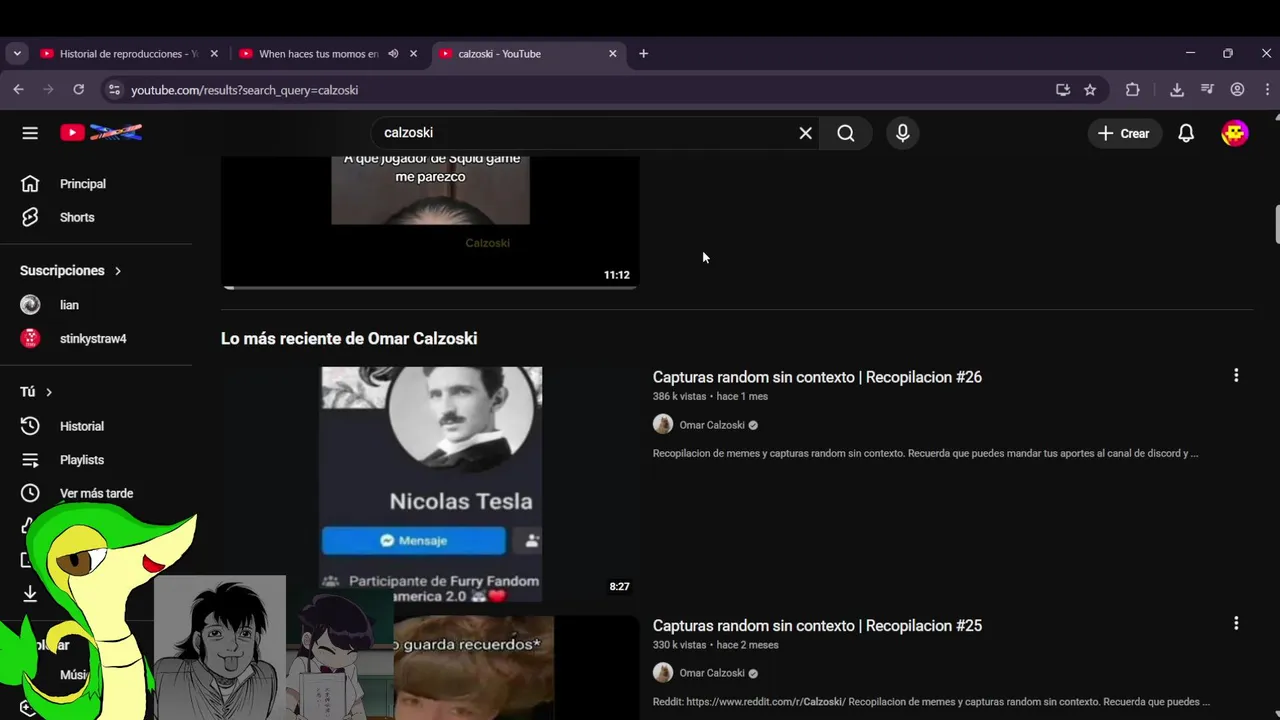The image size is (1280, 720).
Task: Open Omar Calzoski channel under Recopilacion #25
Action: [712, 673]
